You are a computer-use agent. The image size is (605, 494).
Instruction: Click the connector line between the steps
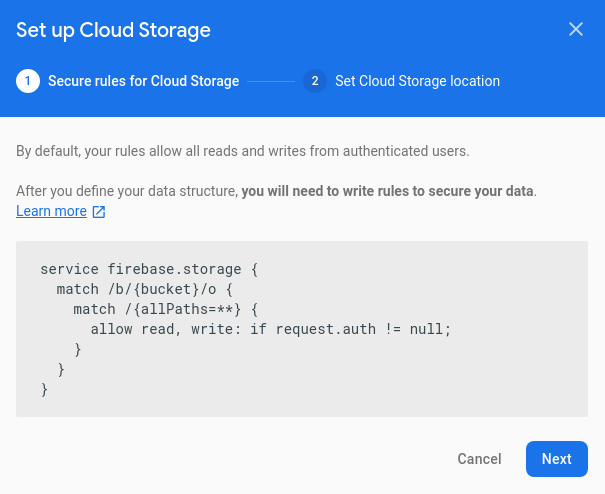[x=271, y=81]
